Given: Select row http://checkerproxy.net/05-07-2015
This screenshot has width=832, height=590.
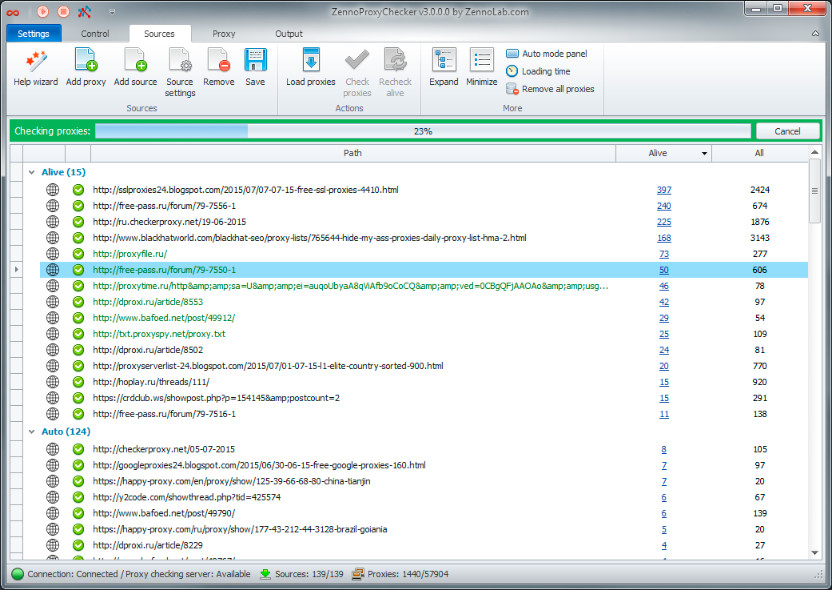Looking at the screenshot, I should [x=424, y=449].
